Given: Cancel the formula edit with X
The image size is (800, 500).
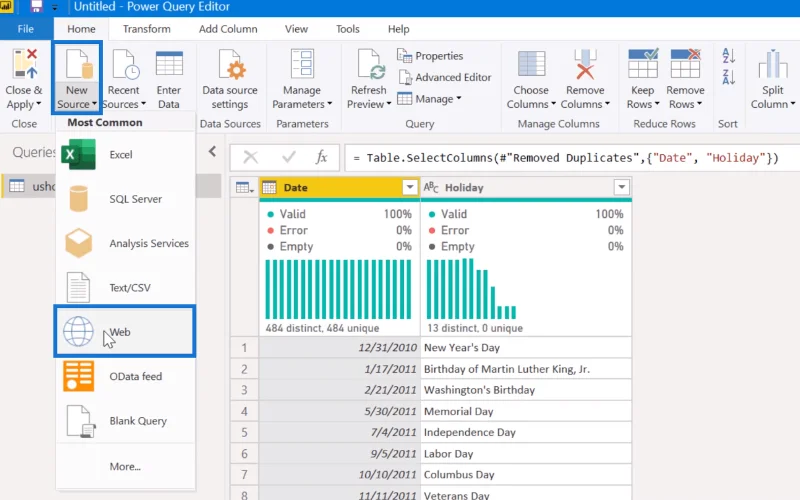Looking at the screenshot, I should point(251,157).
